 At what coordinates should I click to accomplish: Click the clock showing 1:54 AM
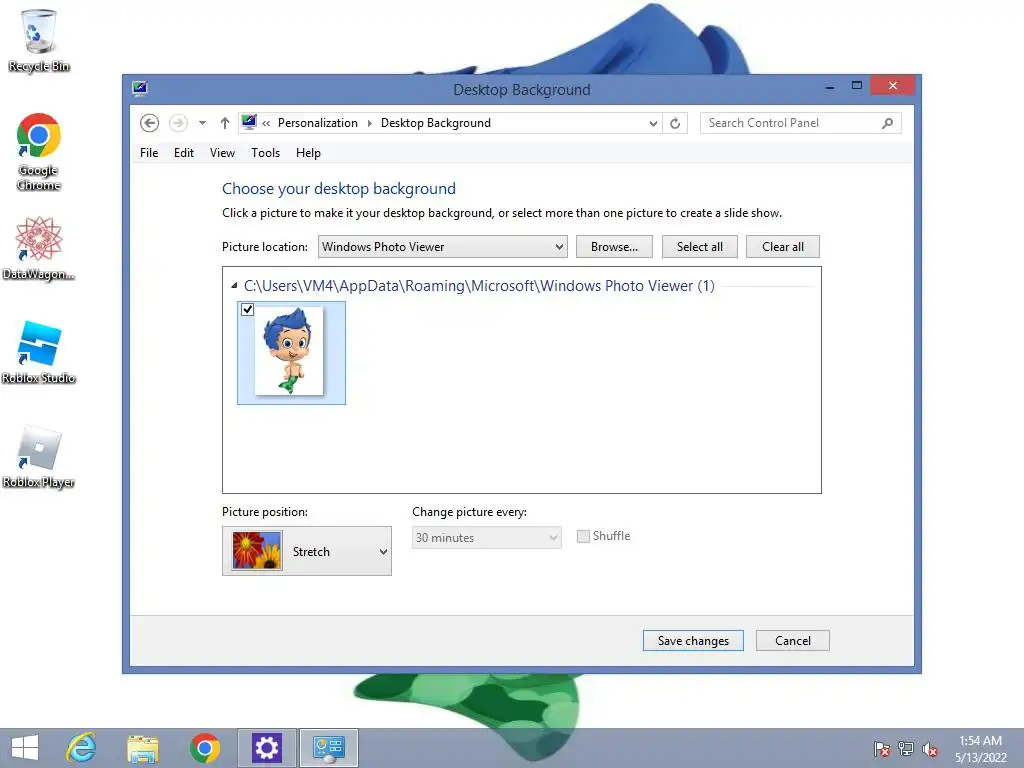[980, 741]
